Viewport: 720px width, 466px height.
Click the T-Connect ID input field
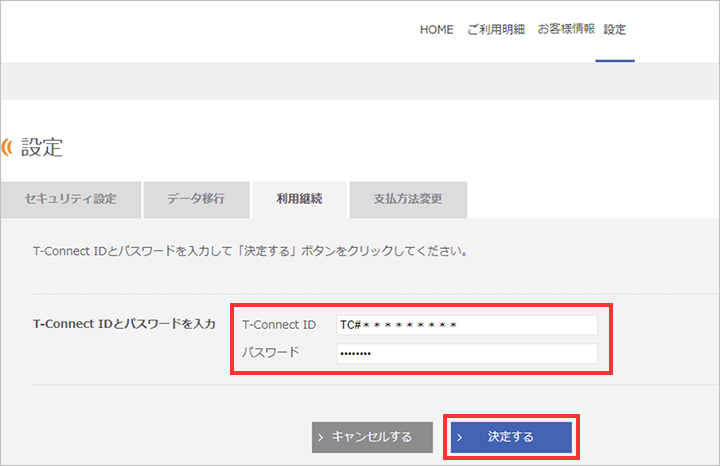point(465,325)
